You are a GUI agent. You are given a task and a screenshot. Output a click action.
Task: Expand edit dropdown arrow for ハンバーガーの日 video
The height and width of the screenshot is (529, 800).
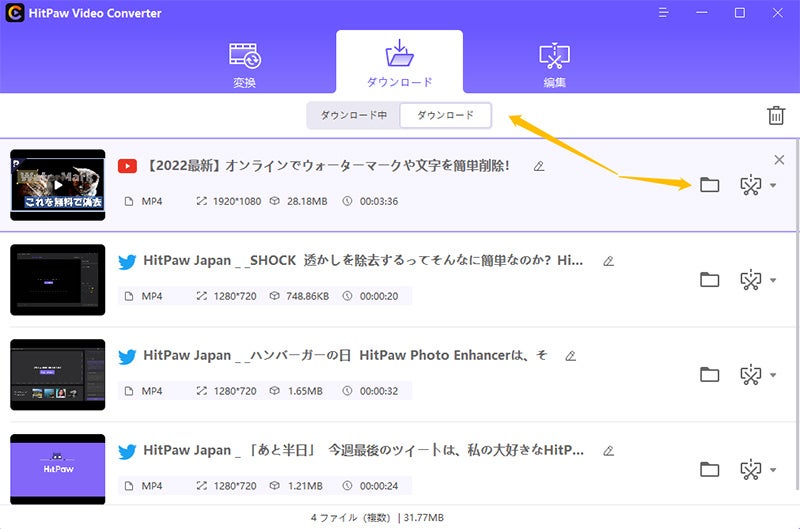click(773, 375)
